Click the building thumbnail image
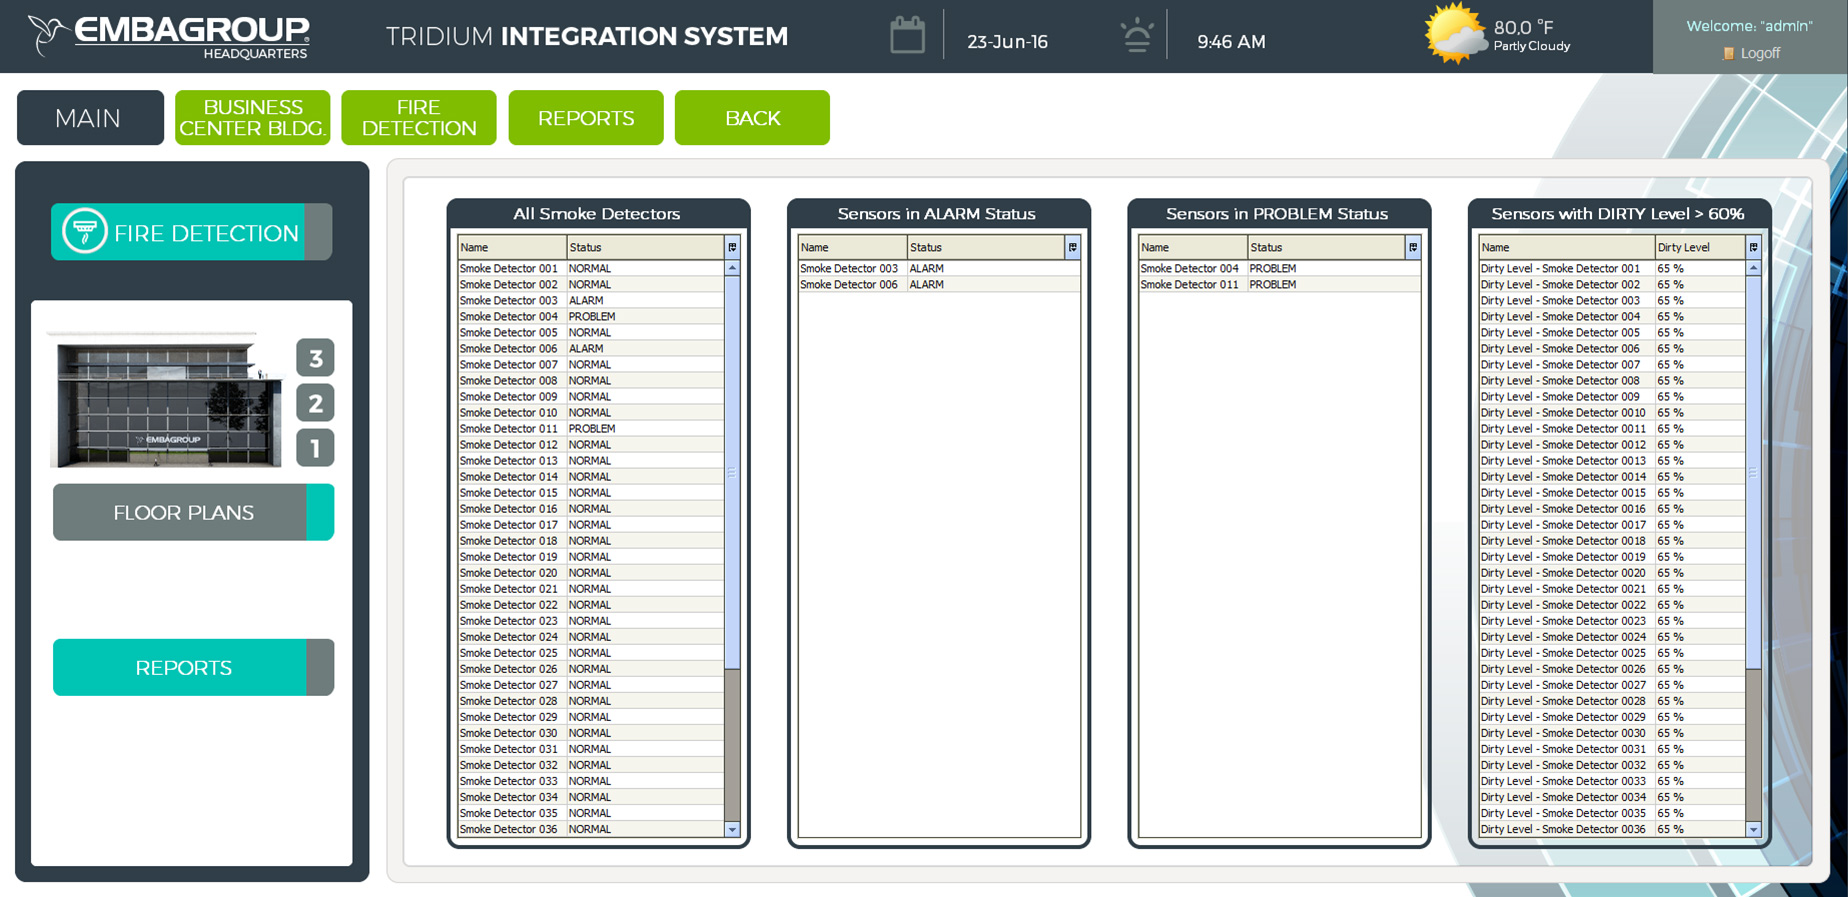This screenshot has width=1848, height=897. (x=166, y=400)
